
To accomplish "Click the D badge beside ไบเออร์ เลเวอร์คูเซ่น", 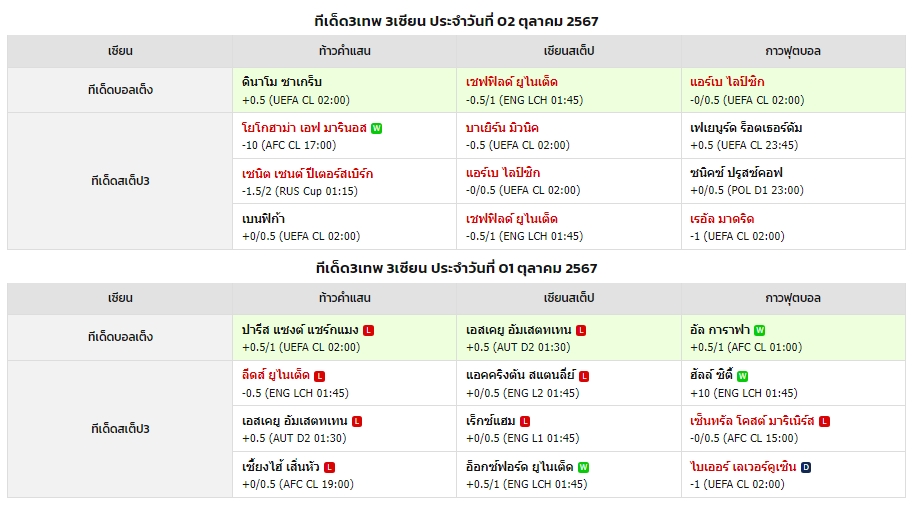I will (806, 467).
